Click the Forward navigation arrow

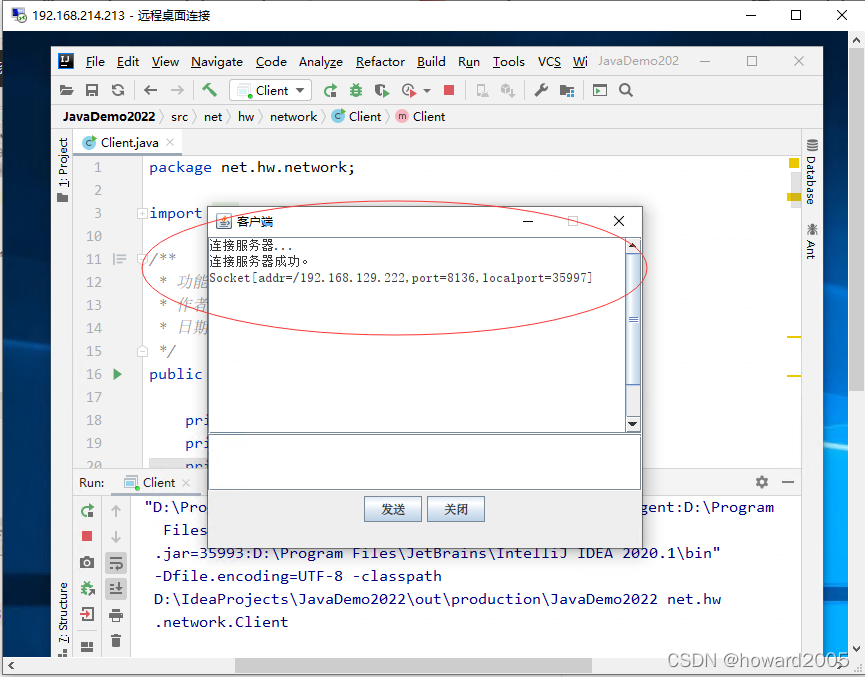[177, 90]
